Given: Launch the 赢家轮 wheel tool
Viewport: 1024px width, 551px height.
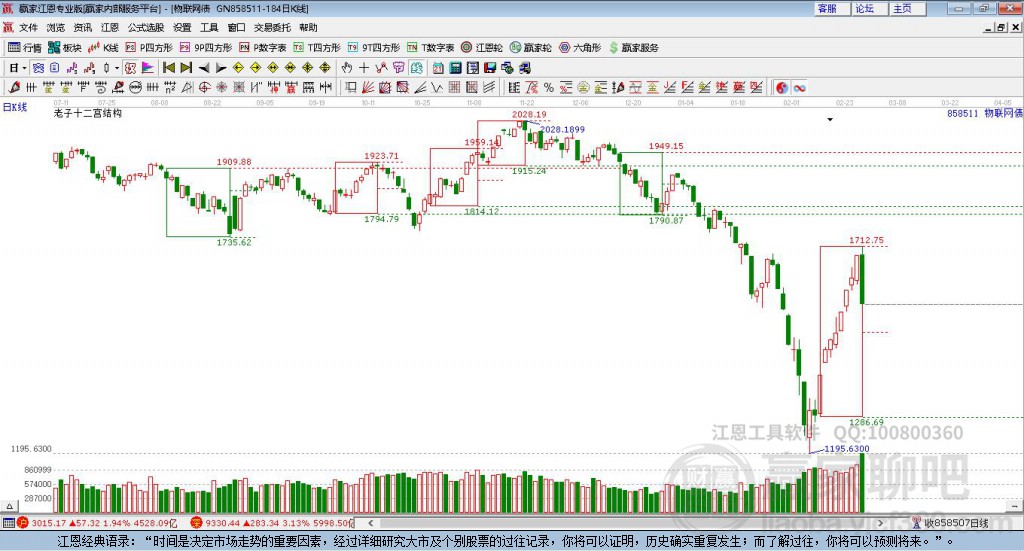Looking at the screenshot, I should pyautogui.click(x=530, y=48).
